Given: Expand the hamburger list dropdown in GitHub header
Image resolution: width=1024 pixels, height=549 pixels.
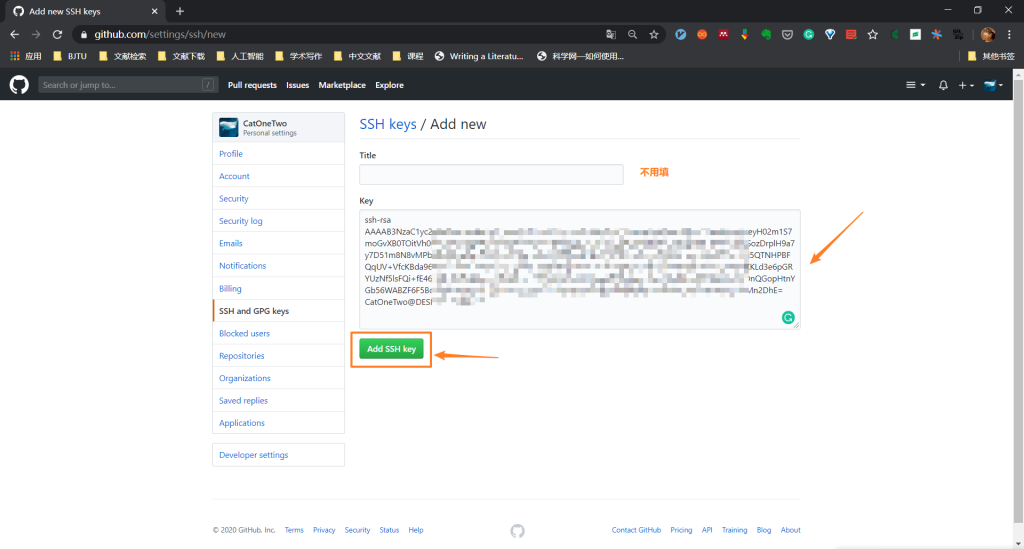Looking at the screenshot, I should 915,85.
